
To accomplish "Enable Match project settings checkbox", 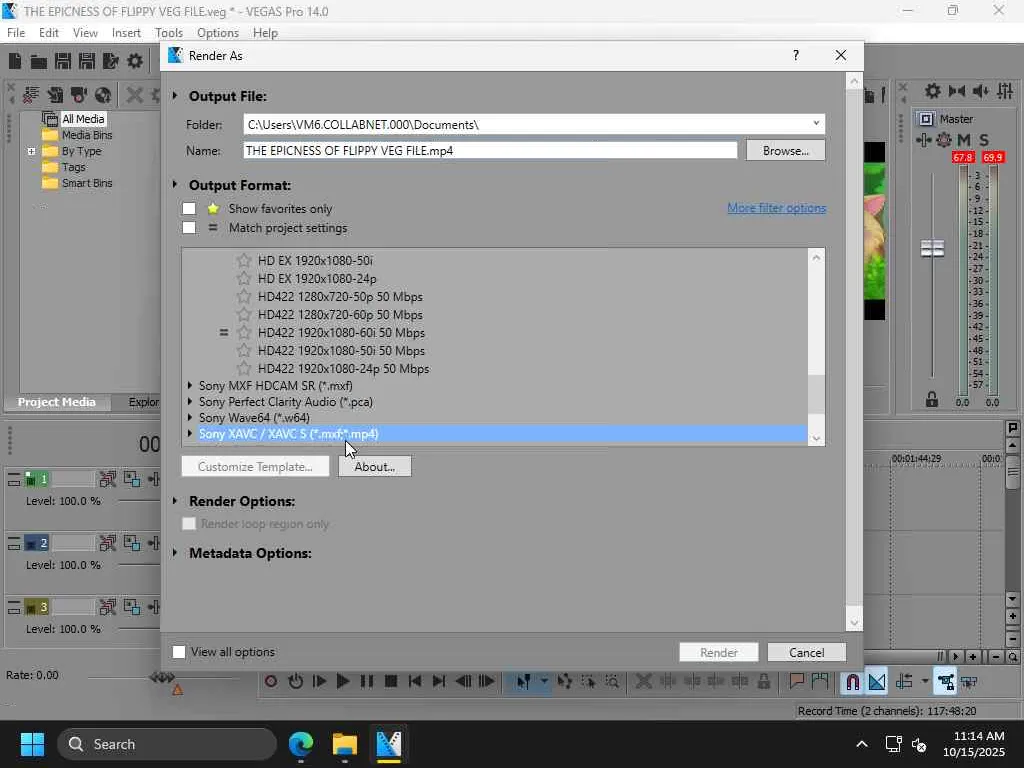I will tap(189, 228).
